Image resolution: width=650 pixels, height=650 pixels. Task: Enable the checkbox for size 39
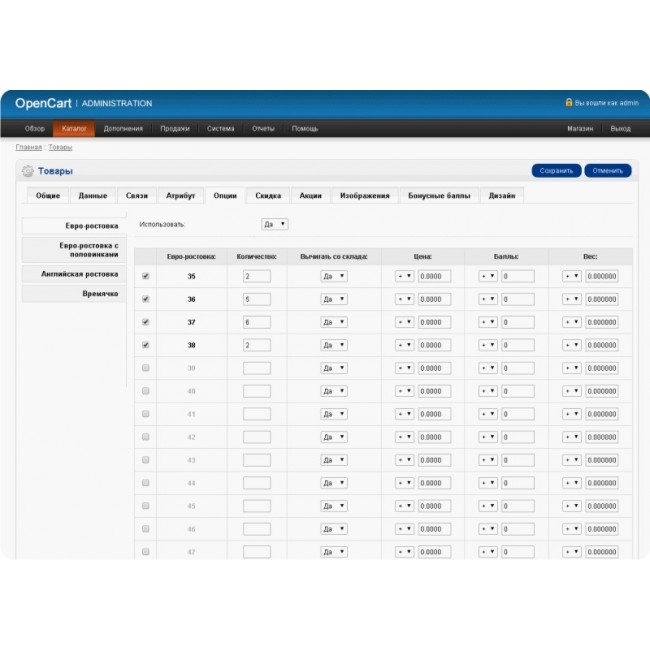tap(146, 368)
